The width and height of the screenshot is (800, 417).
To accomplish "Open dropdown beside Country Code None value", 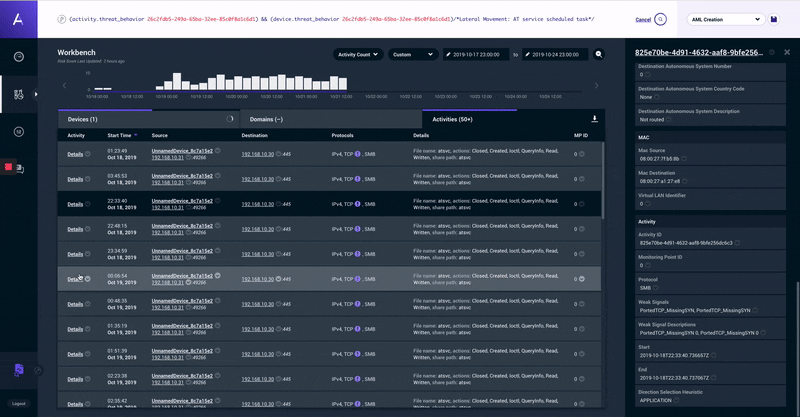I will (657, 97).
